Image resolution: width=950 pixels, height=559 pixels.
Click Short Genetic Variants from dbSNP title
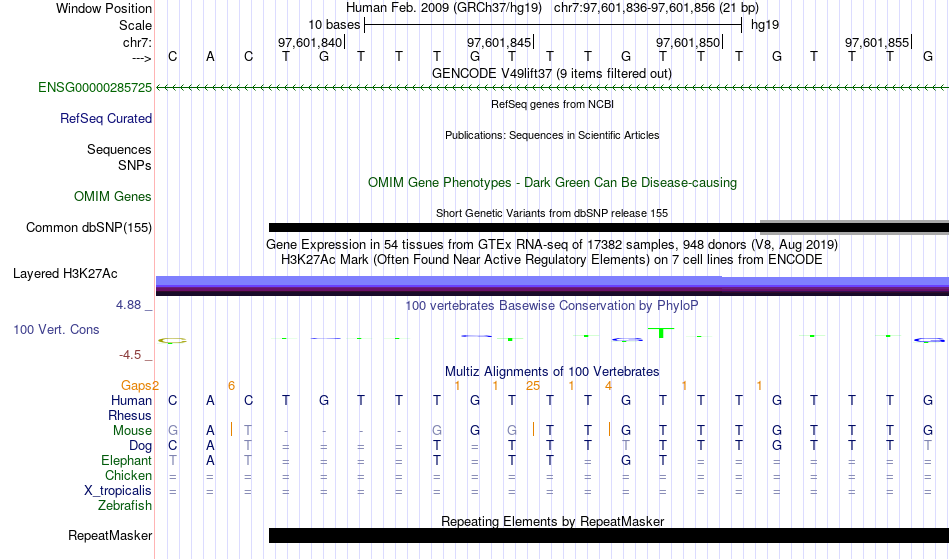click(552, 213)
